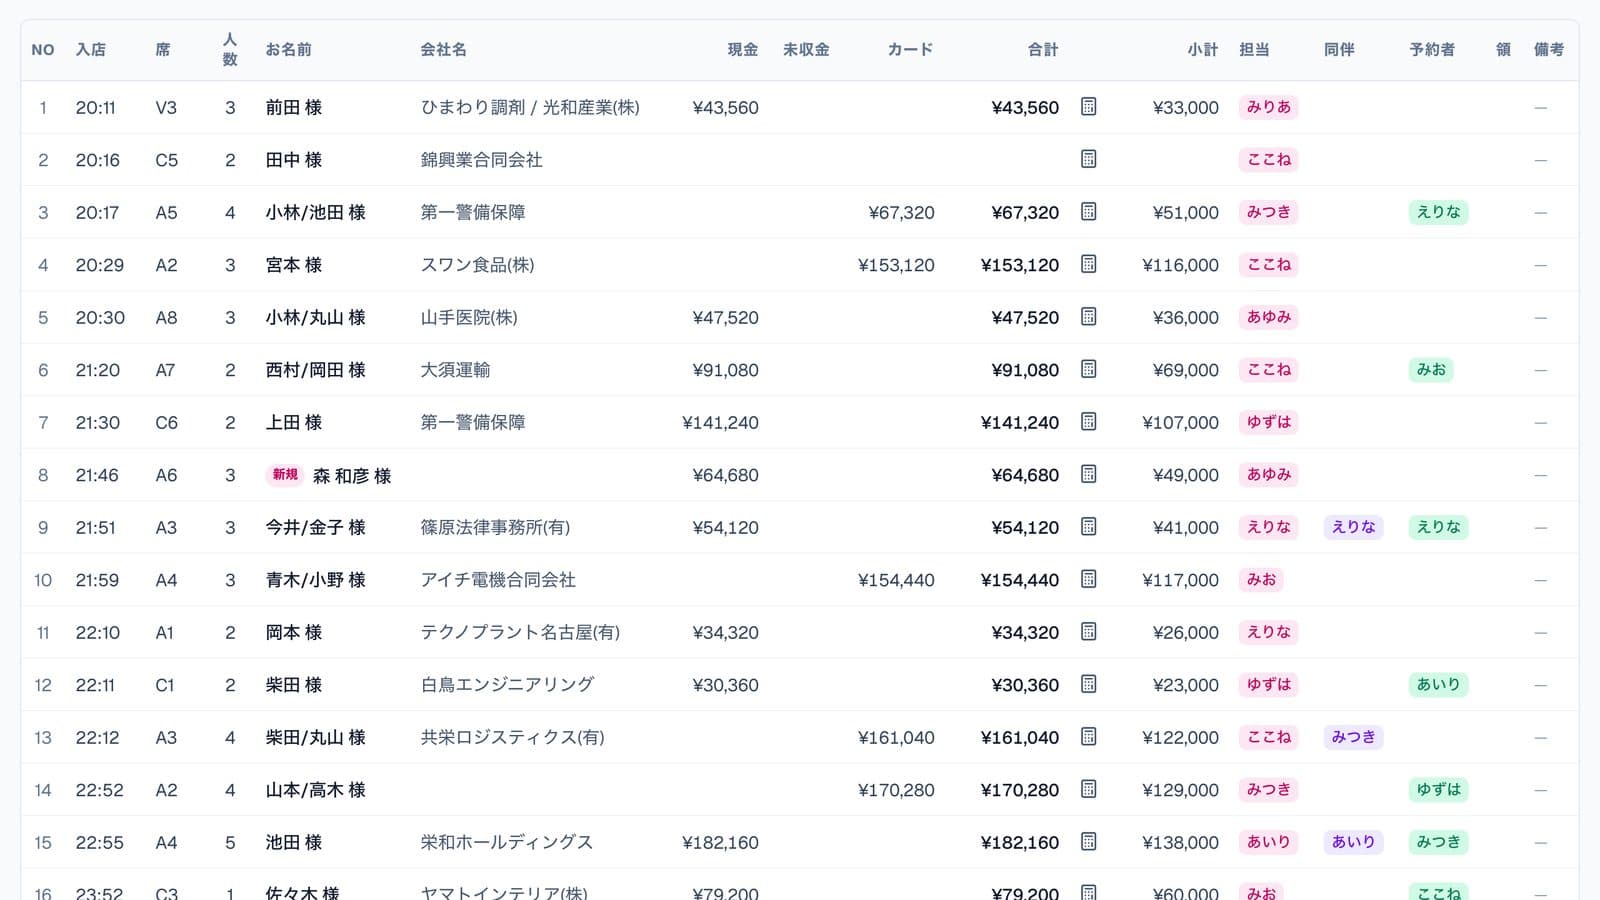Viewport: 1600px width, 900px height.
Task: Click the calculator icon for 佐々木 様 row
Action: [x=1089, y=892]
